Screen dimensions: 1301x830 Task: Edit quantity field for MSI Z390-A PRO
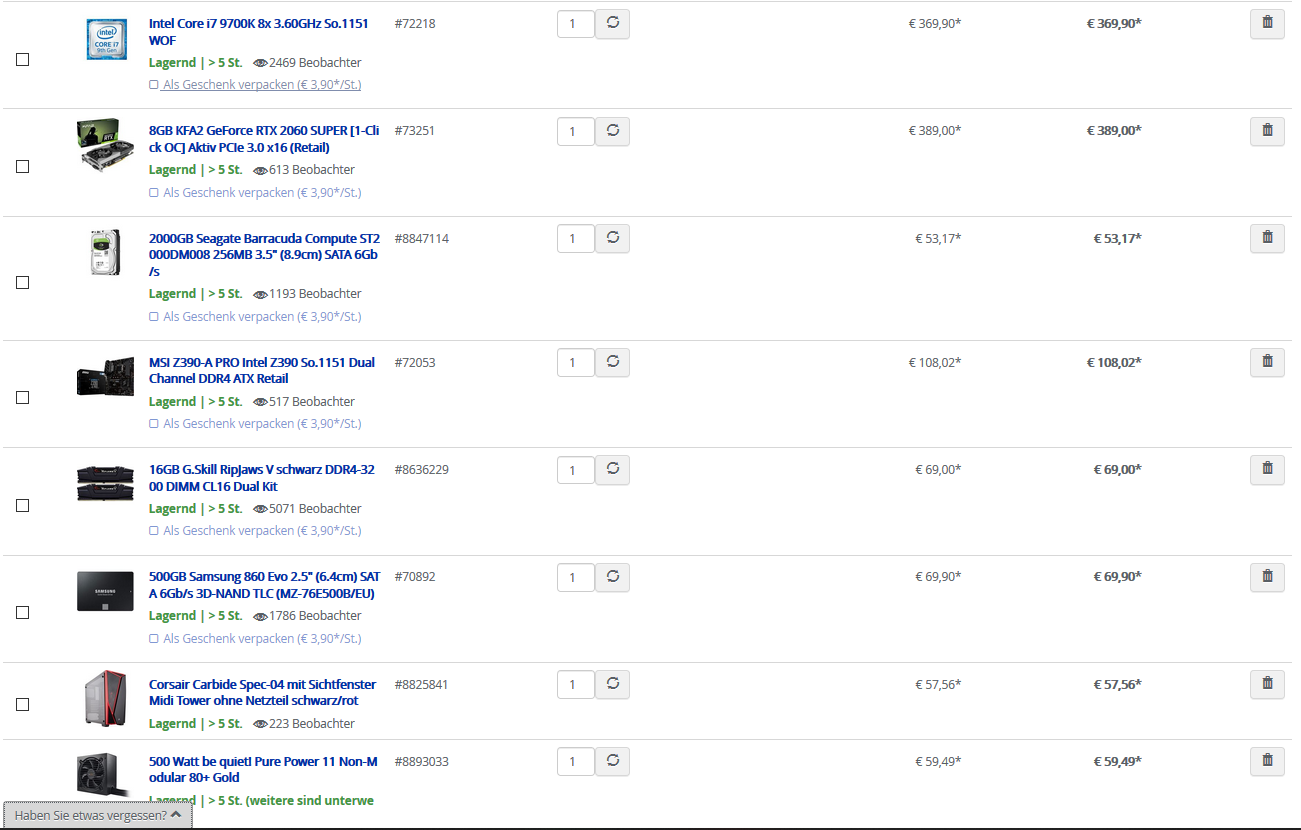tap(576, 362)
